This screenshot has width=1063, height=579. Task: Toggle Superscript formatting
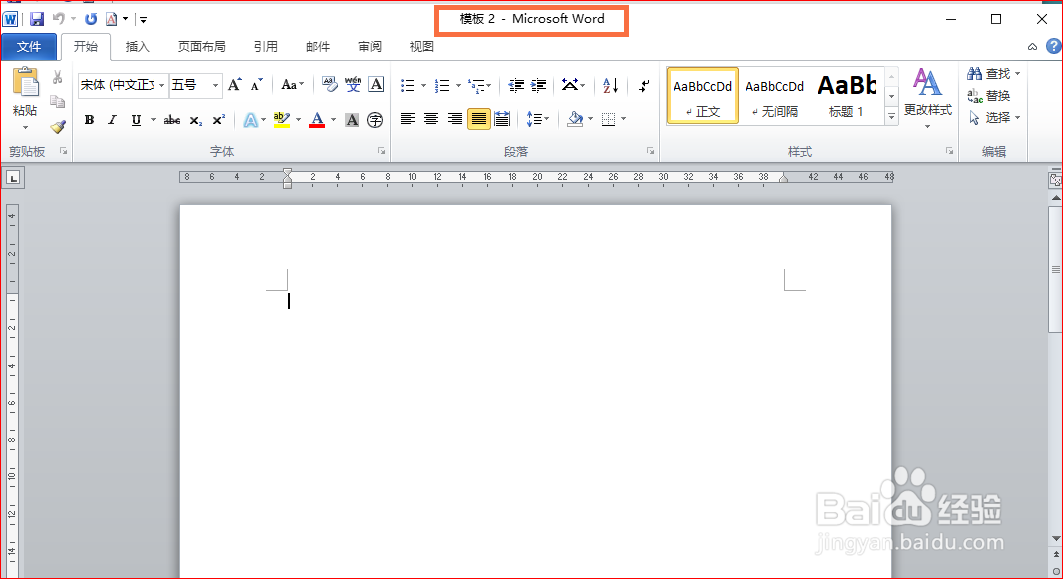[218, 120]
